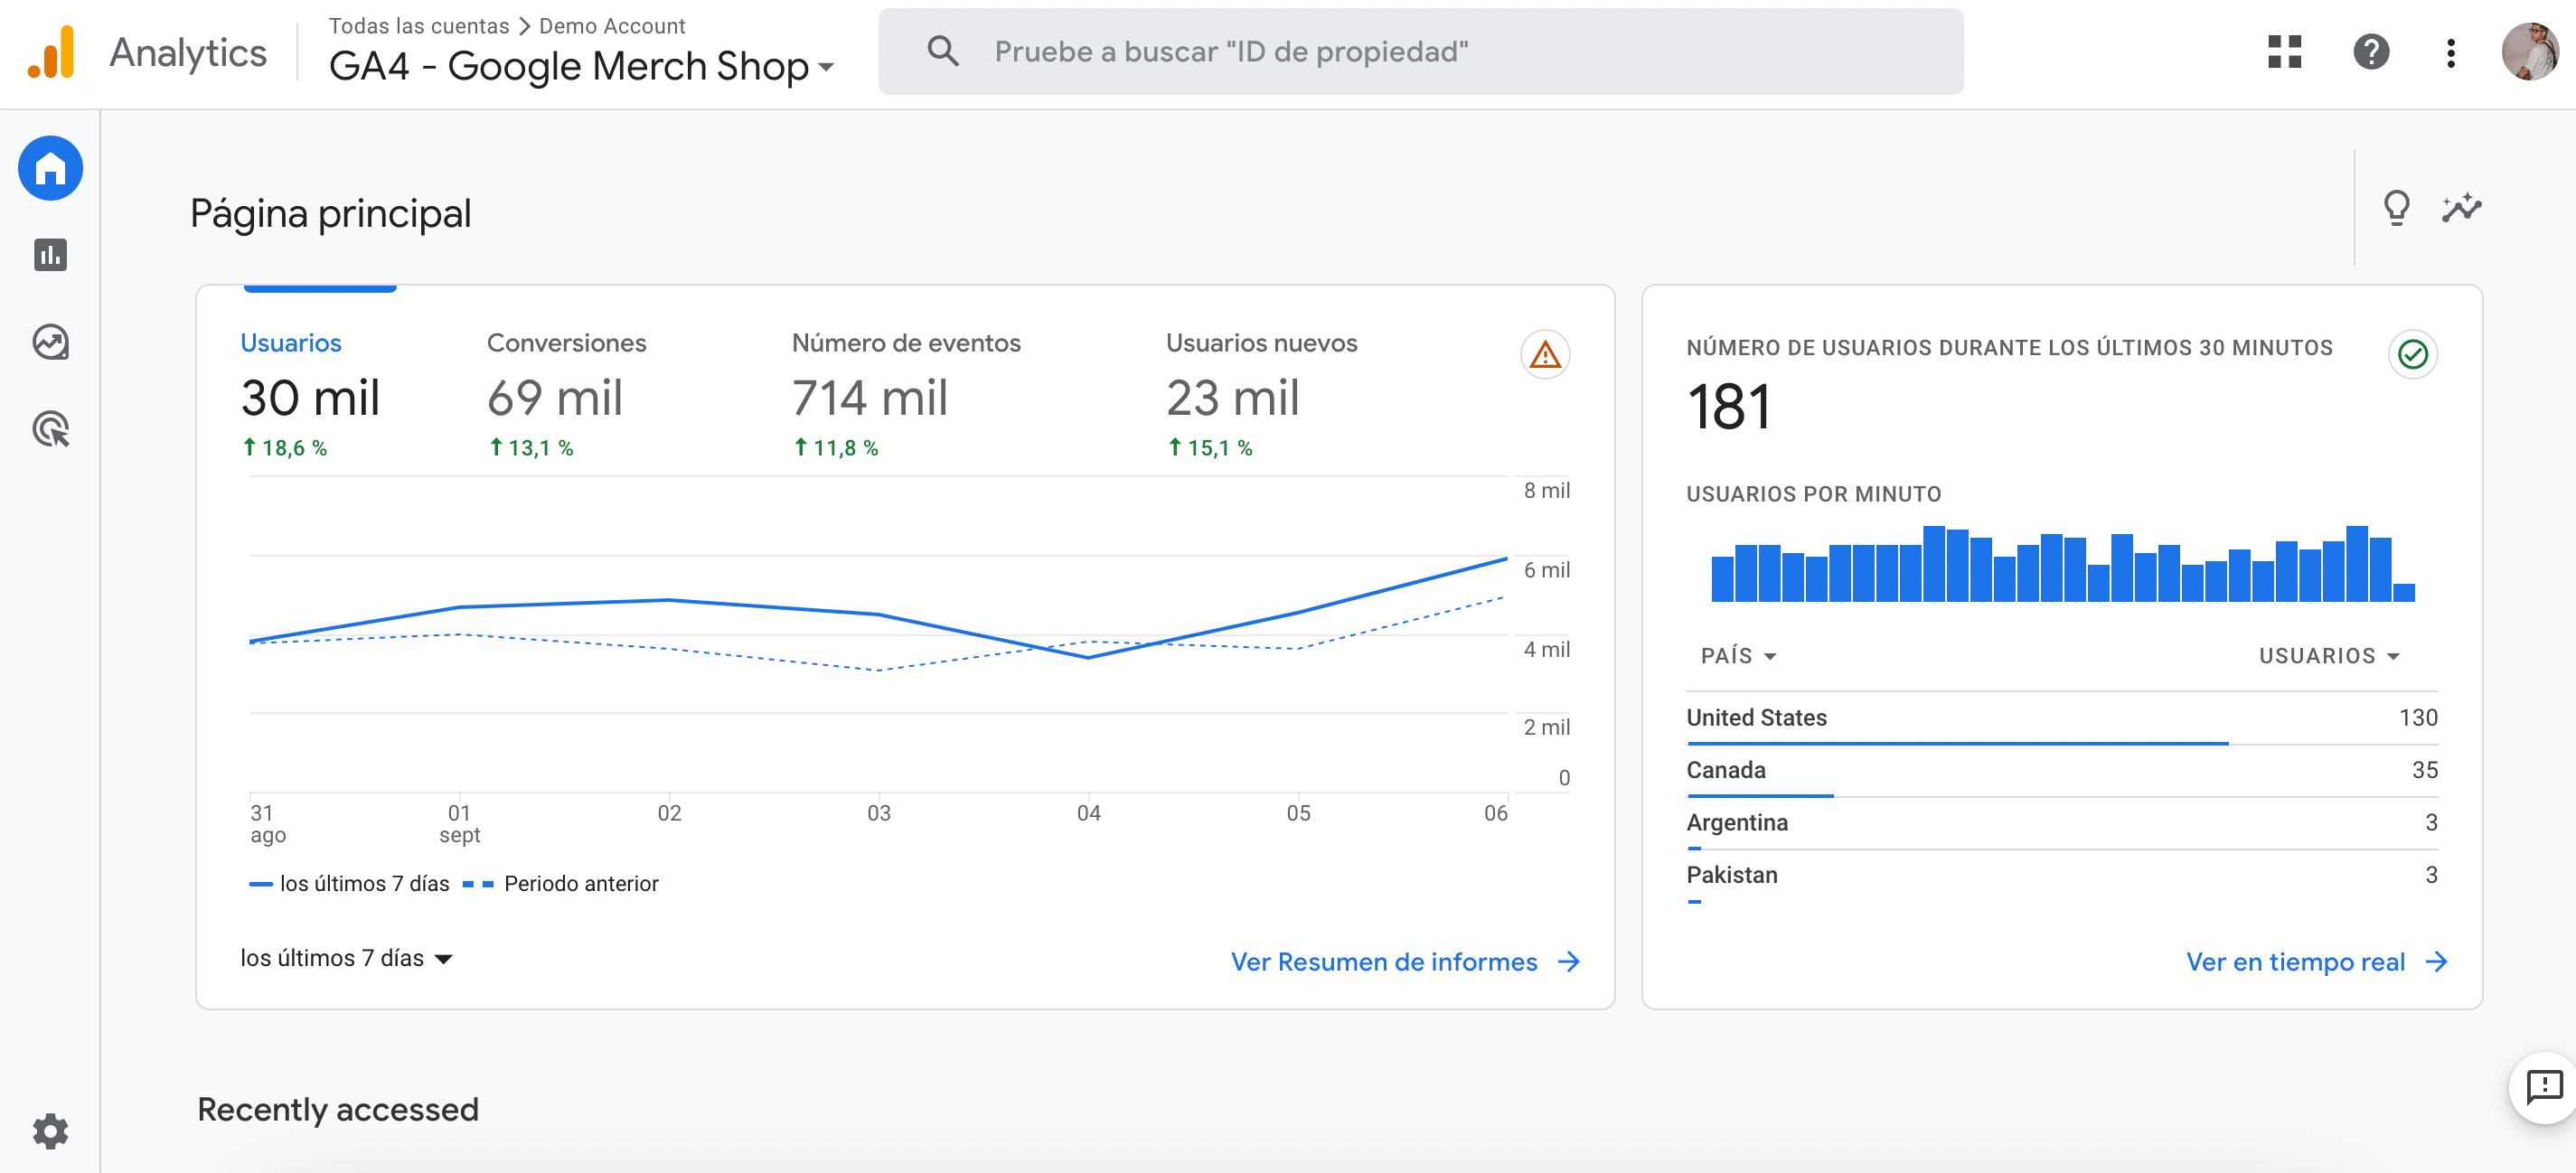Open the three-dot more options menu
This screenshot has height=1173, width=2576.
click(2450, 53)
